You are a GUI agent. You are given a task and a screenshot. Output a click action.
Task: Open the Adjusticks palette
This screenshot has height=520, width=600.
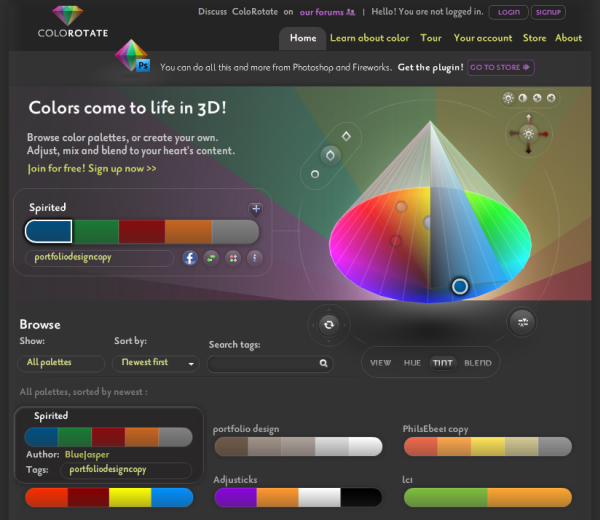[298, 497]
